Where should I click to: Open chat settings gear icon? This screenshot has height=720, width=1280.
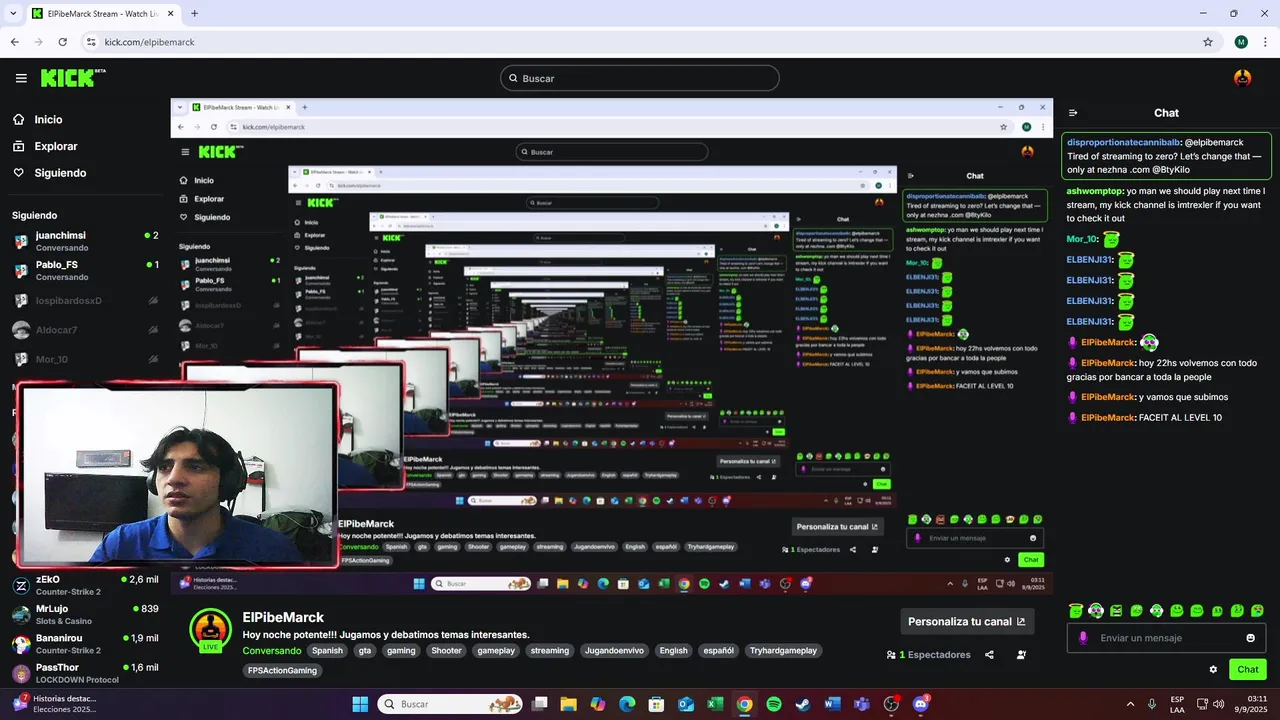(1213, 670)
